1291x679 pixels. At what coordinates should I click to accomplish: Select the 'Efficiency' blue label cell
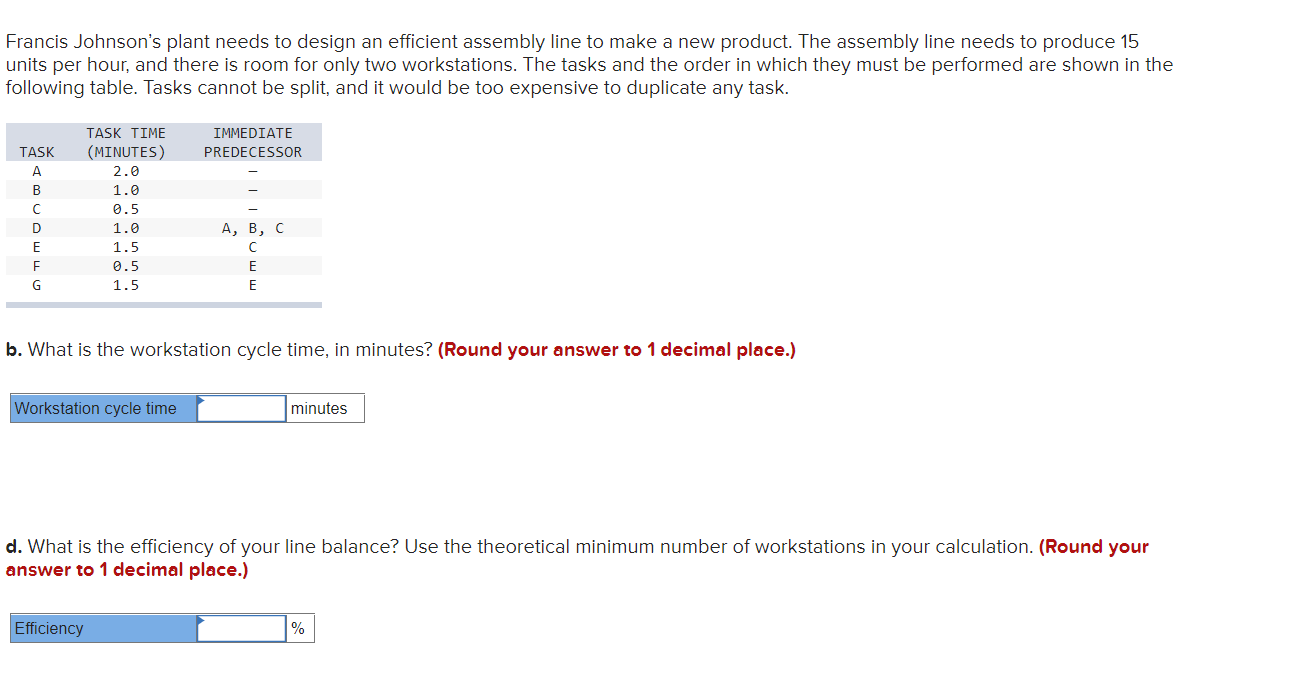pos(104,628)
